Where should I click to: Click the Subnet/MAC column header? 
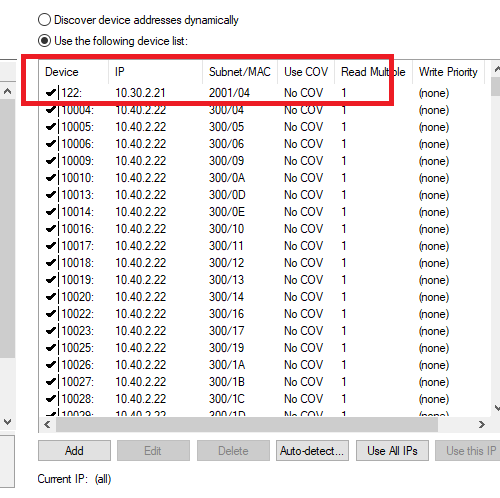(240, 72)
